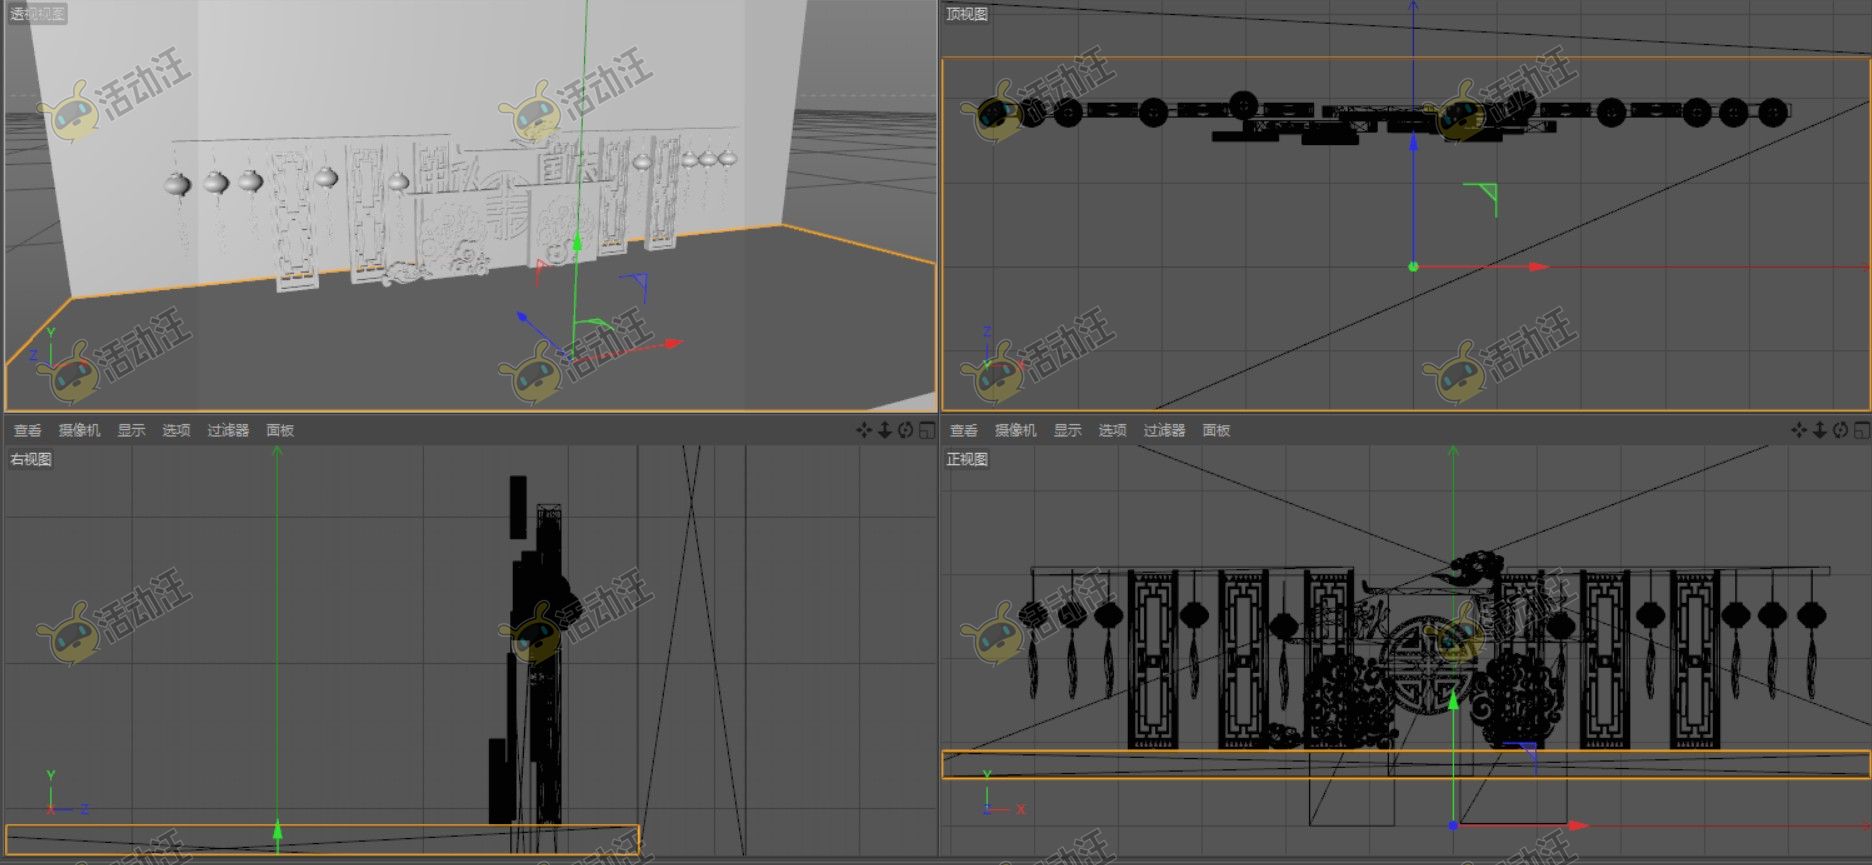Open the 显示 menu above the right view
1872x865 pixels.
coord(131,430)
